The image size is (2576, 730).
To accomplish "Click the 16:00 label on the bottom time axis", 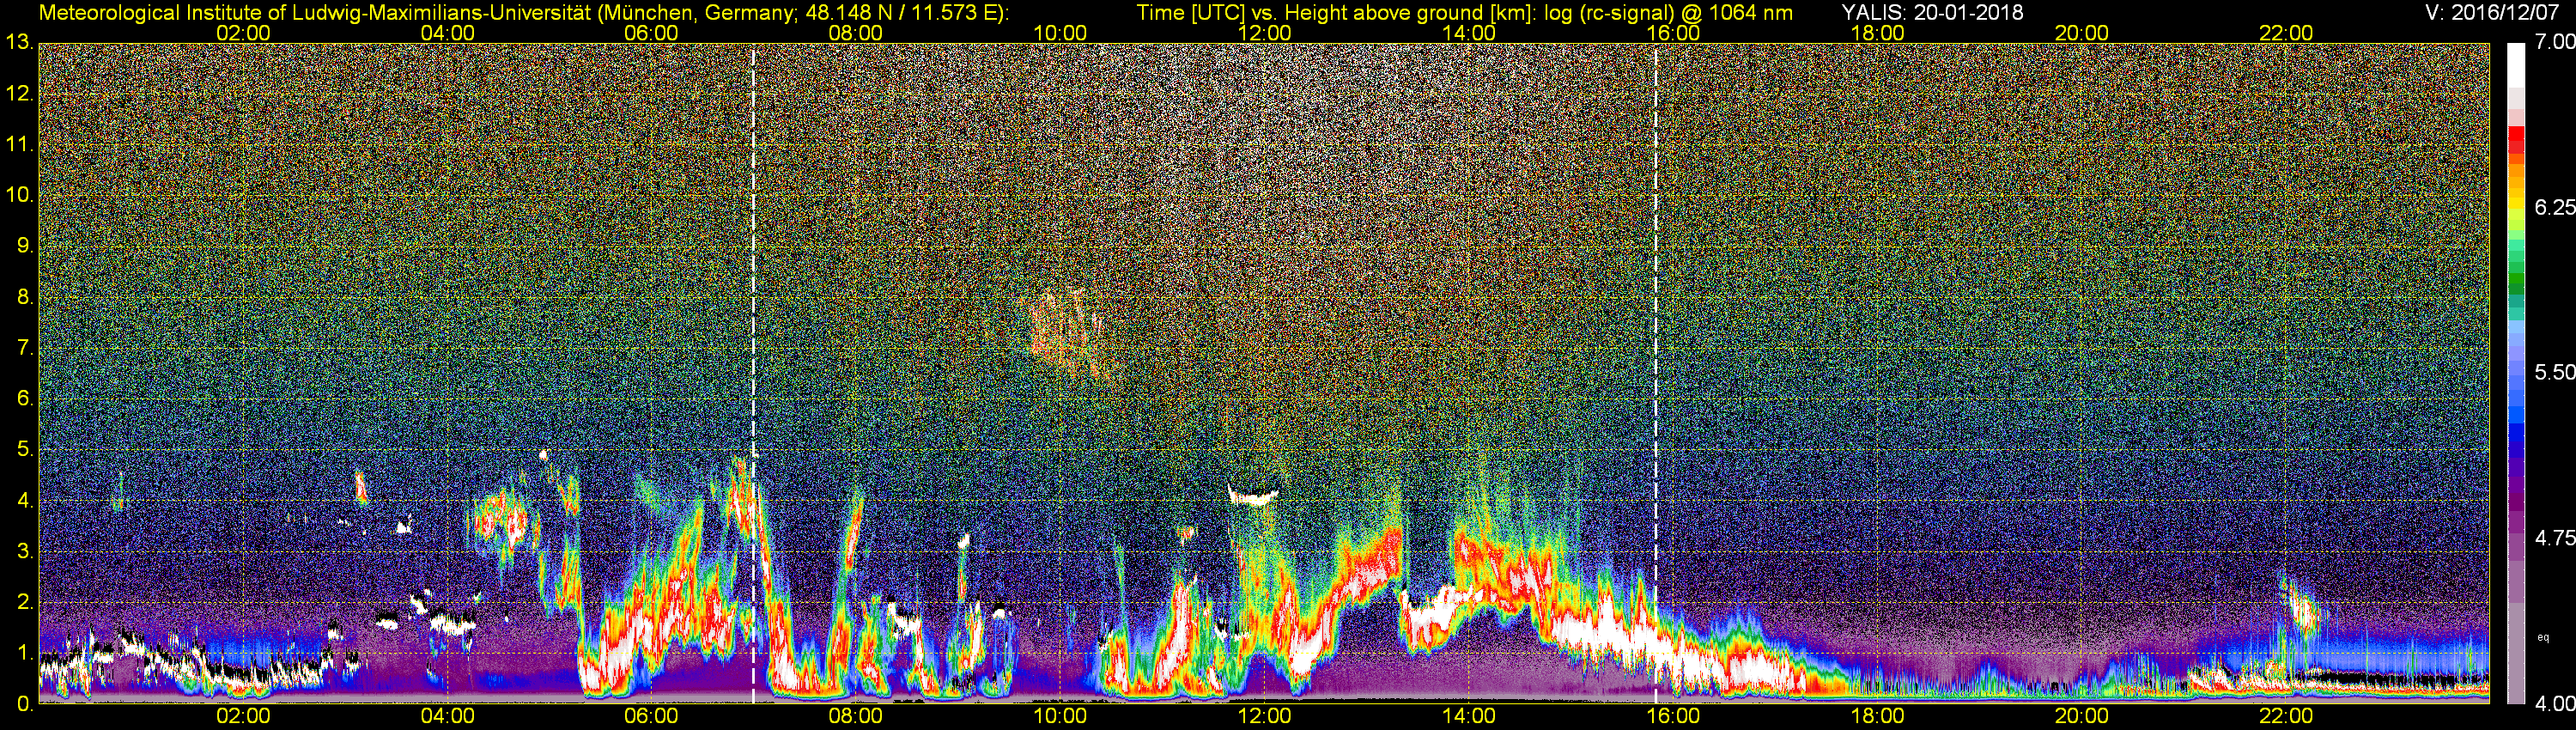I will 1673,716.
